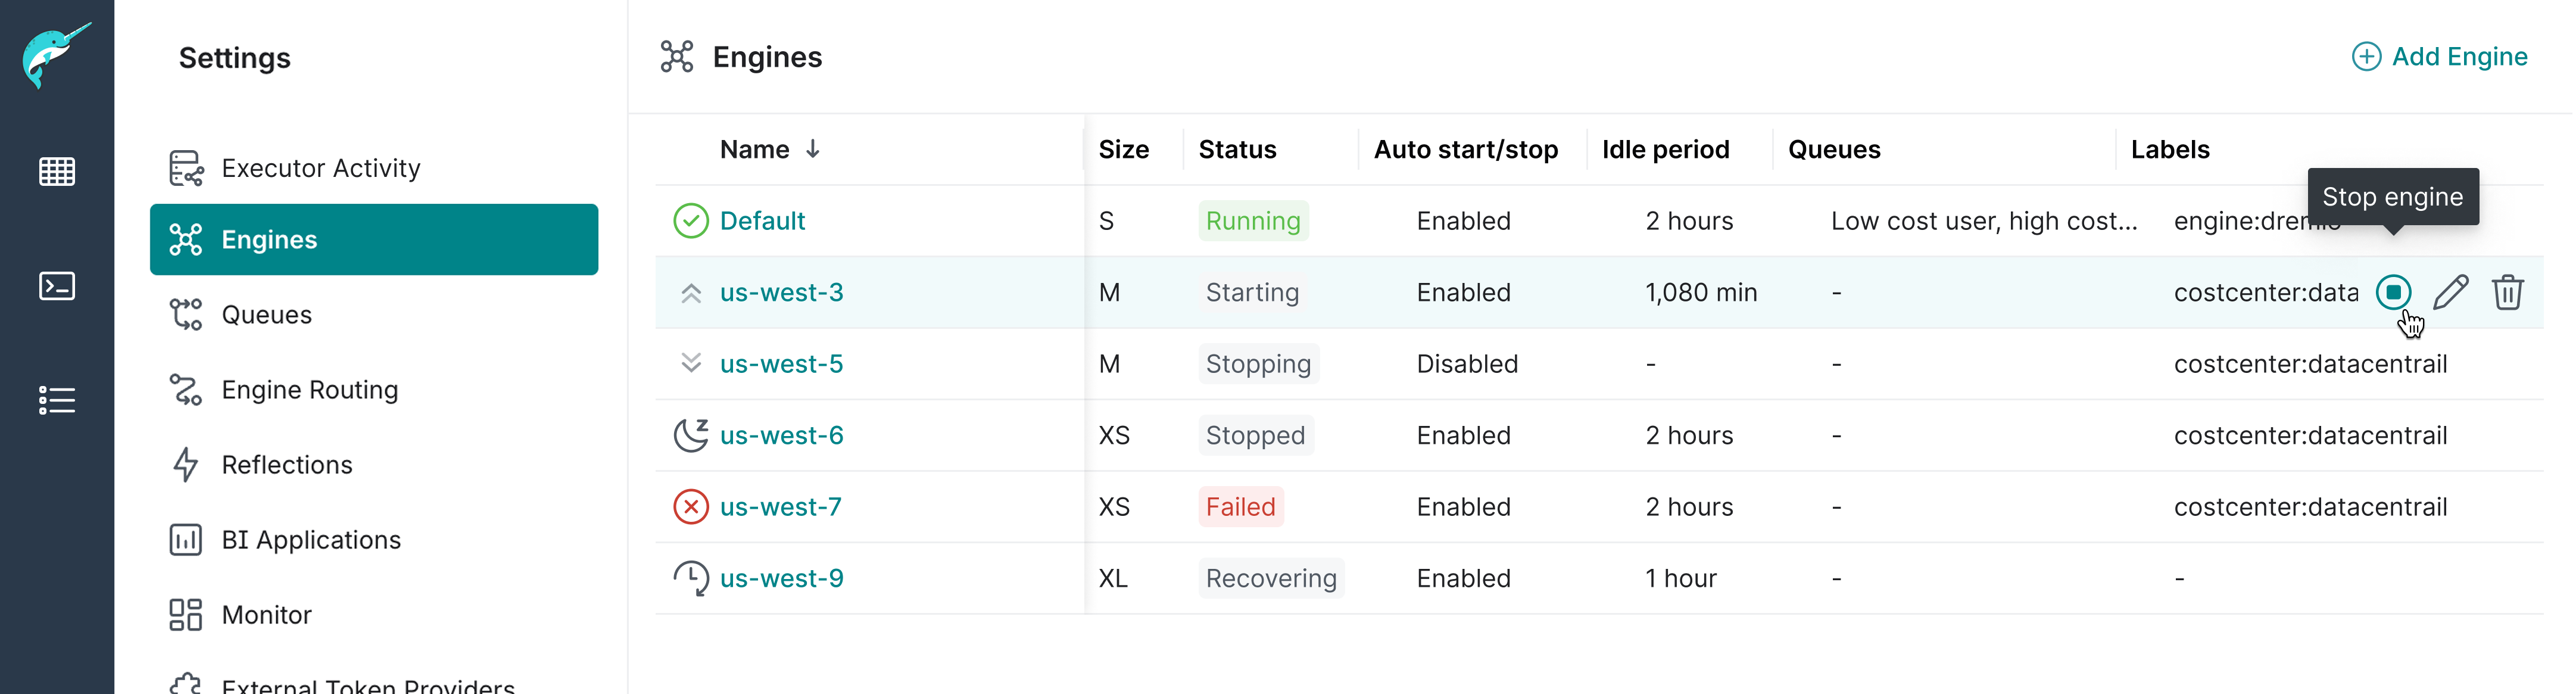Viewport: 2576px width, 694px height.
Task: Open the Reflections settings section
Action: pos(287,465)
